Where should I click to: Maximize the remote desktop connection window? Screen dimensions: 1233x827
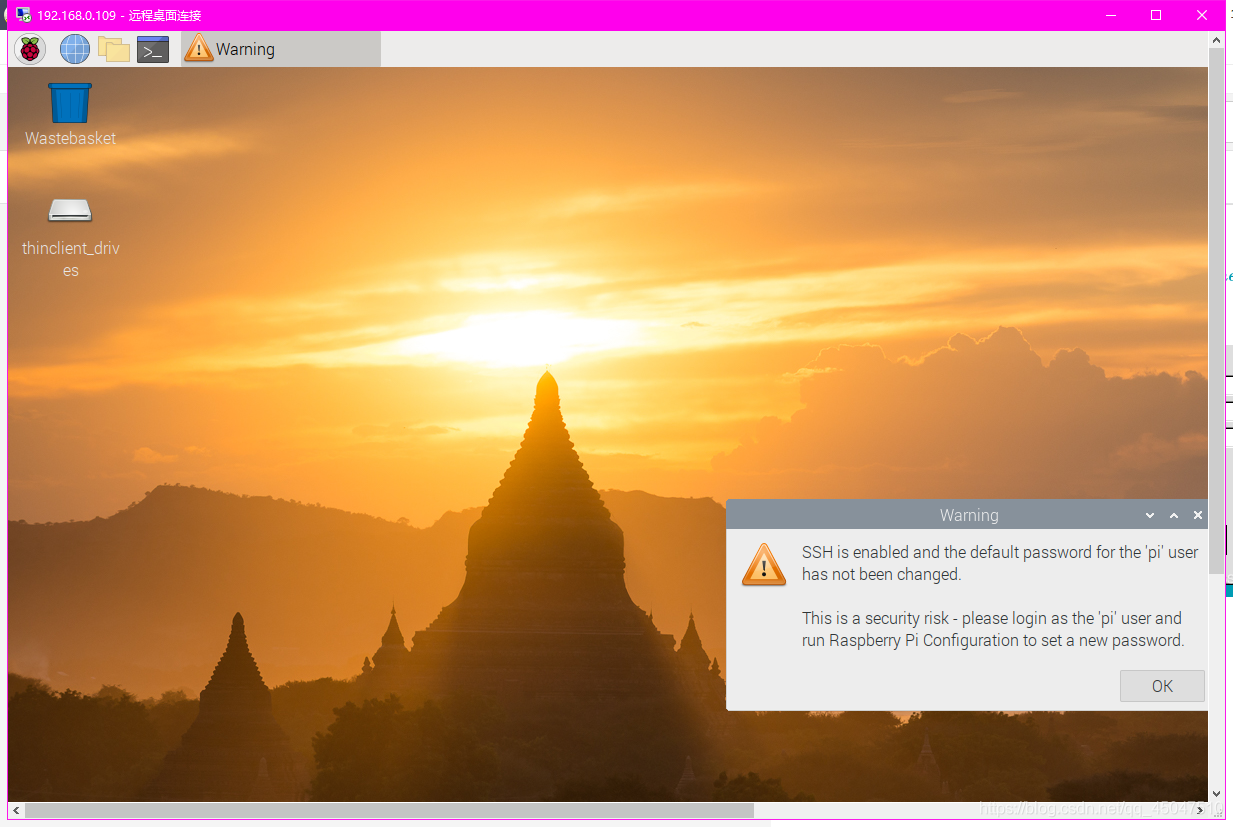pos(1156,15)
